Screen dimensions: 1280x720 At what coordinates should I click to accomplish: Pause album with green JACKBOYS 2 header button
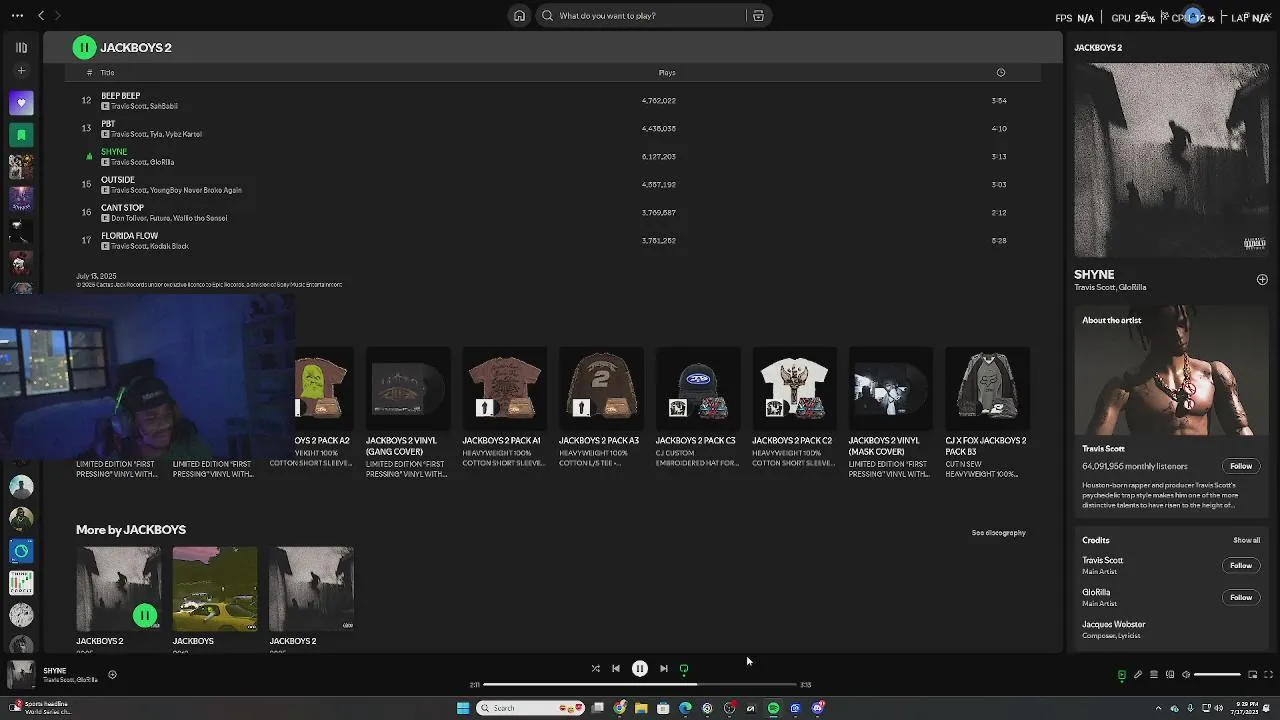pos(84,47)
